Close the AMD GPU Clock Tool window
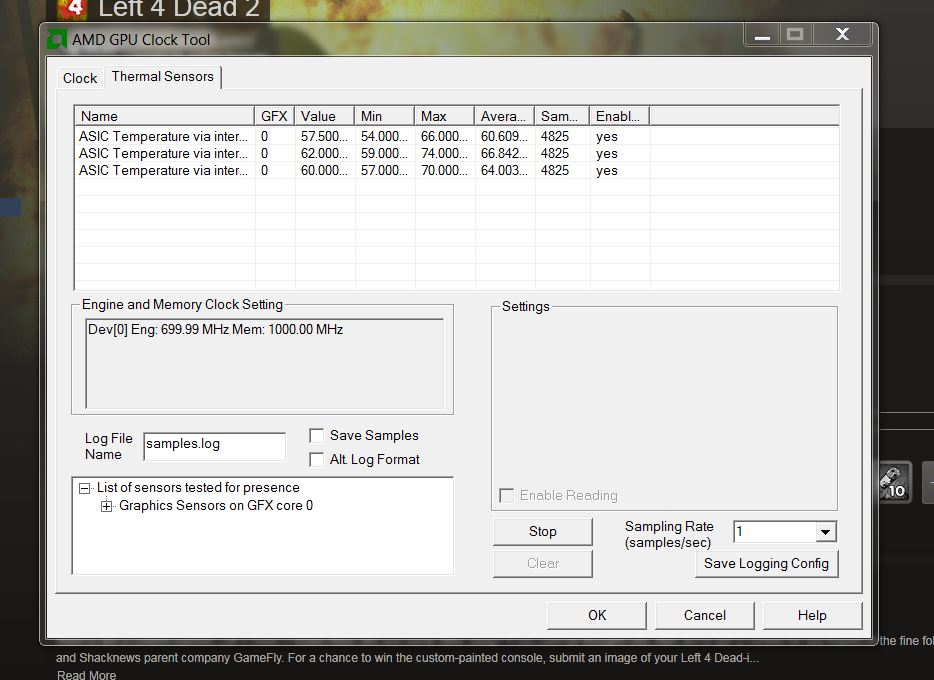The height and width of the screenshot is (680, 934). (842, 35)
